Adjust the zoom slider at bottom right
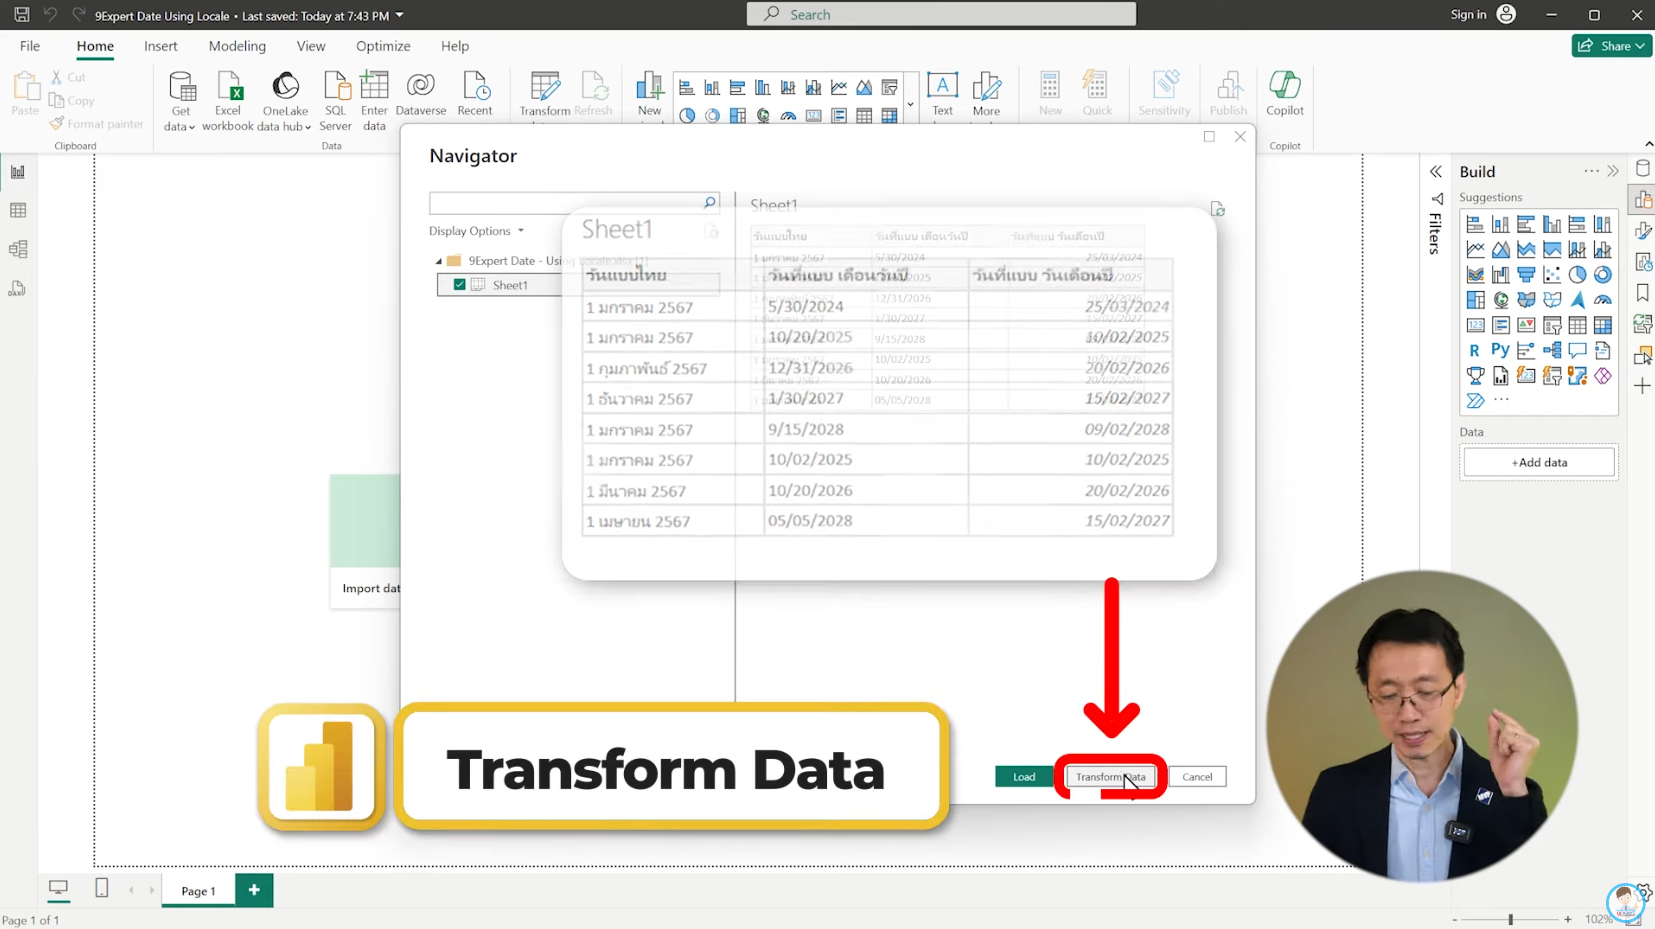The width and height of the screenshot is (1655, 929). 1510,919
